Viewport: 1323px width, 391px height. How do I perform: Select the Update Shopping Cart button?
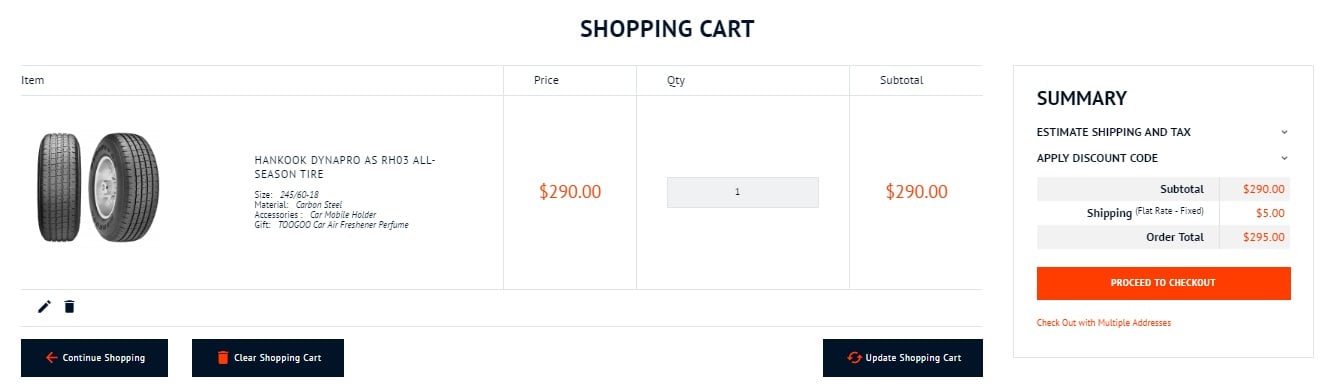point(903,358)
